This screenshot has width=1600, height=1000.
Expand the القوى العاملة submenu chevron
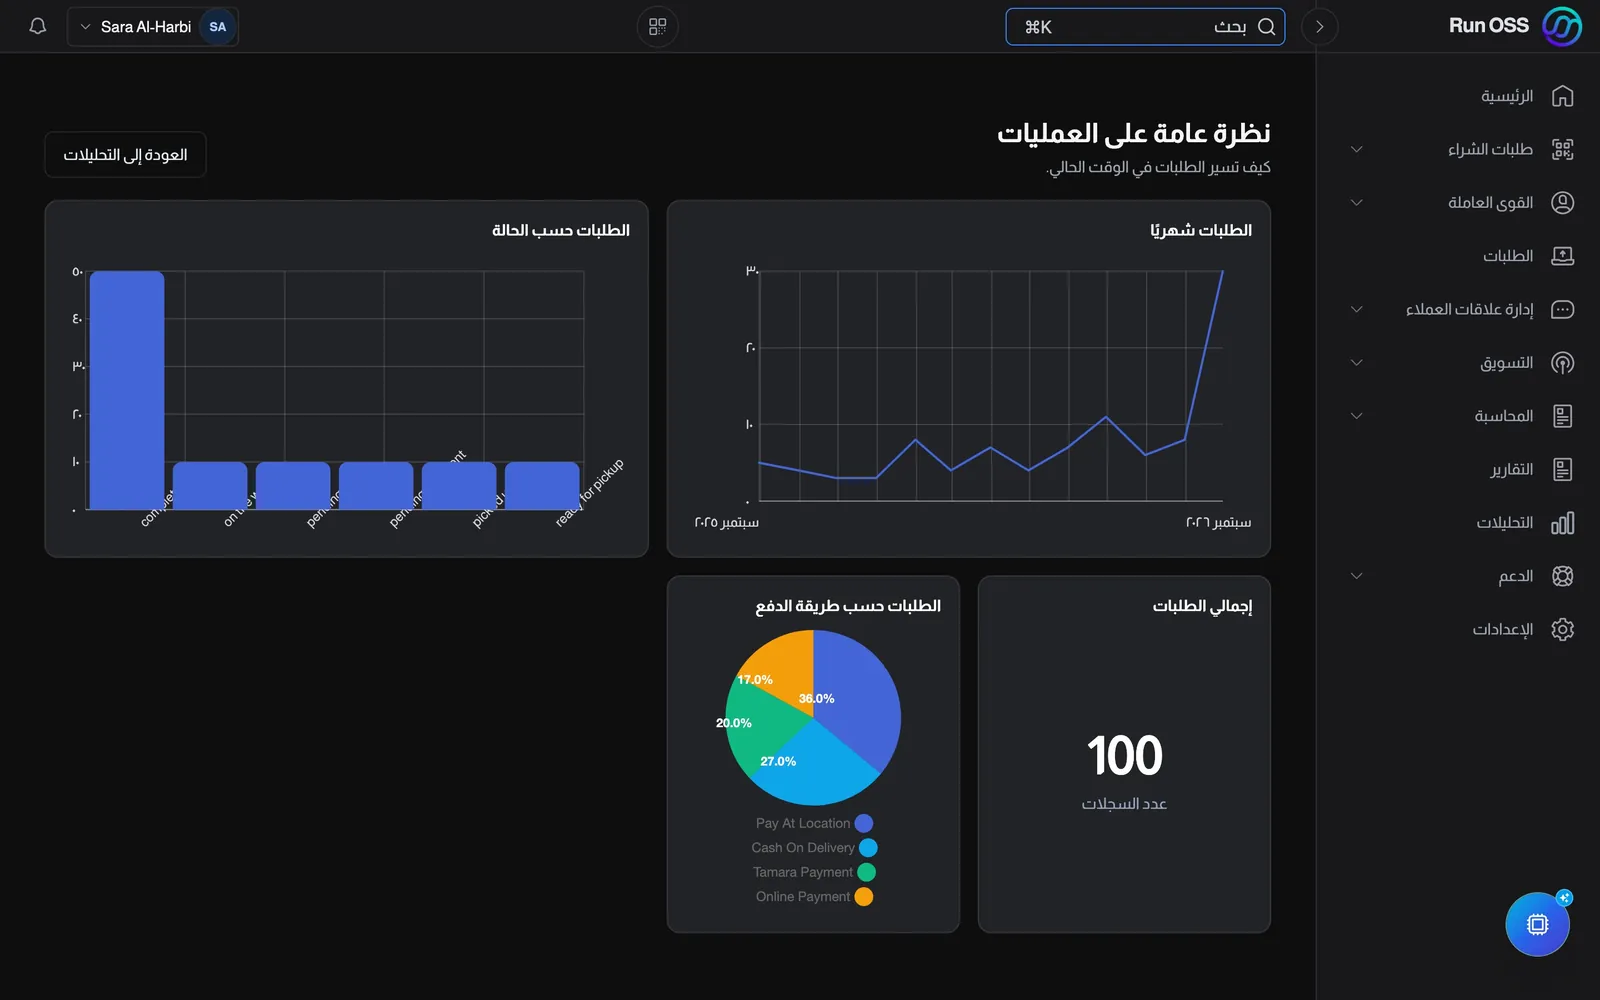coord(1357,203)
